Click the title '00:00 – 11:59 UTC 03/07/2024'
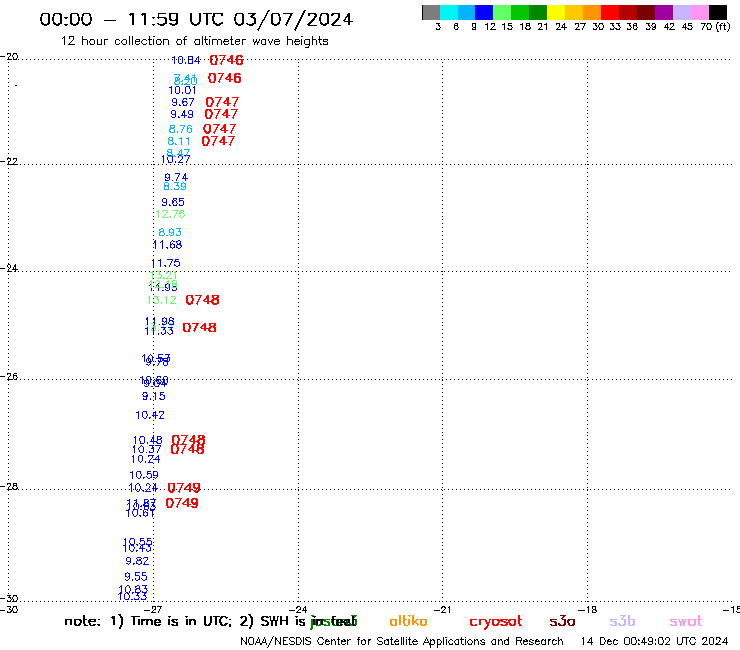The height and width of the screenshot is (650, 740). coord(196,19)
